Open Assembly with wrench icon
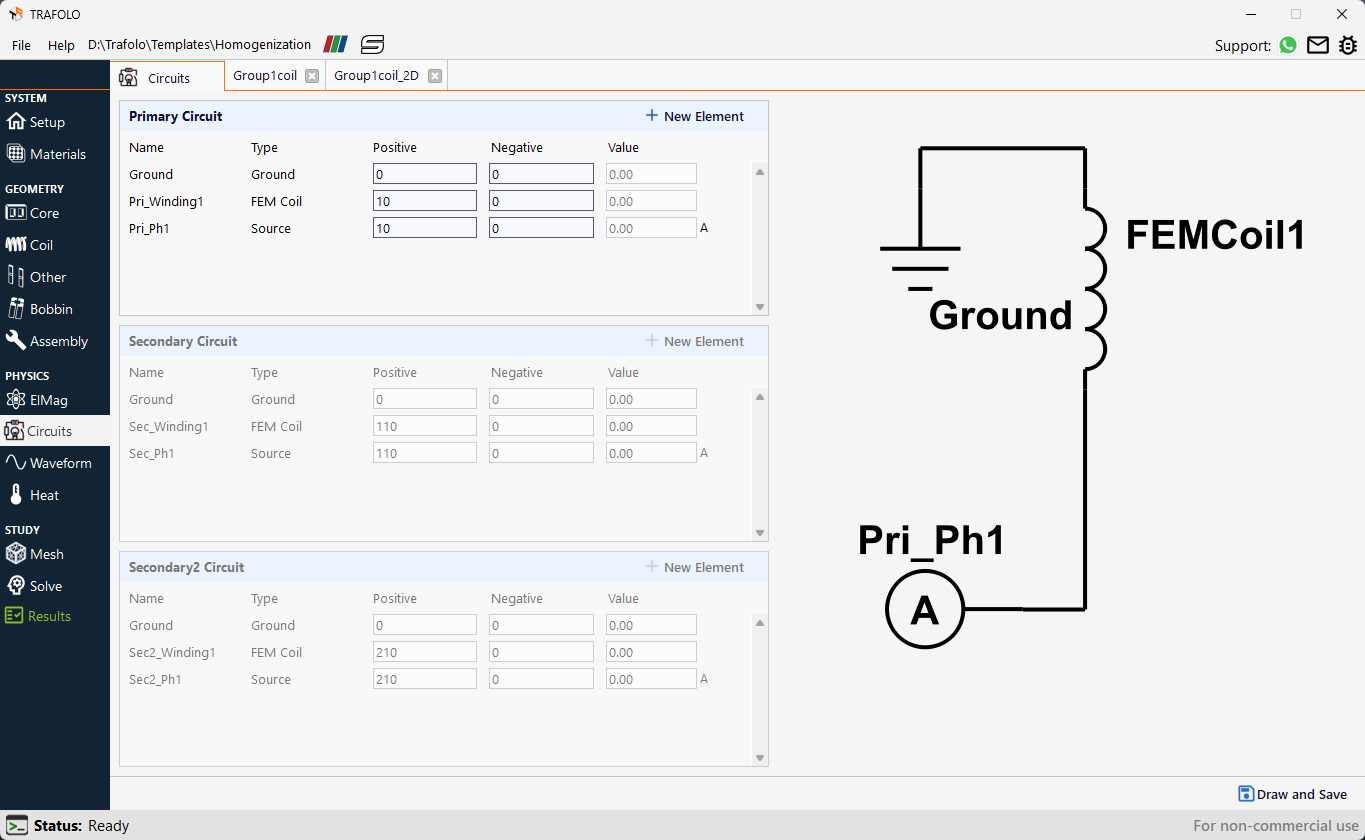 pos(46,341)
